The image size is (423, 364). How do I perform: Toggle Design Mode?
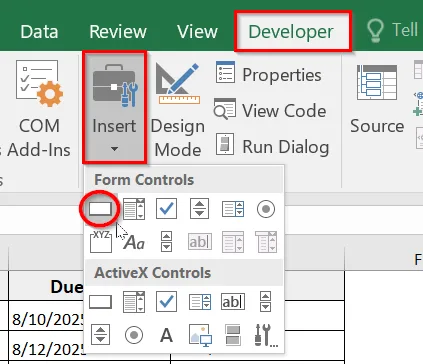pos(178,110)
